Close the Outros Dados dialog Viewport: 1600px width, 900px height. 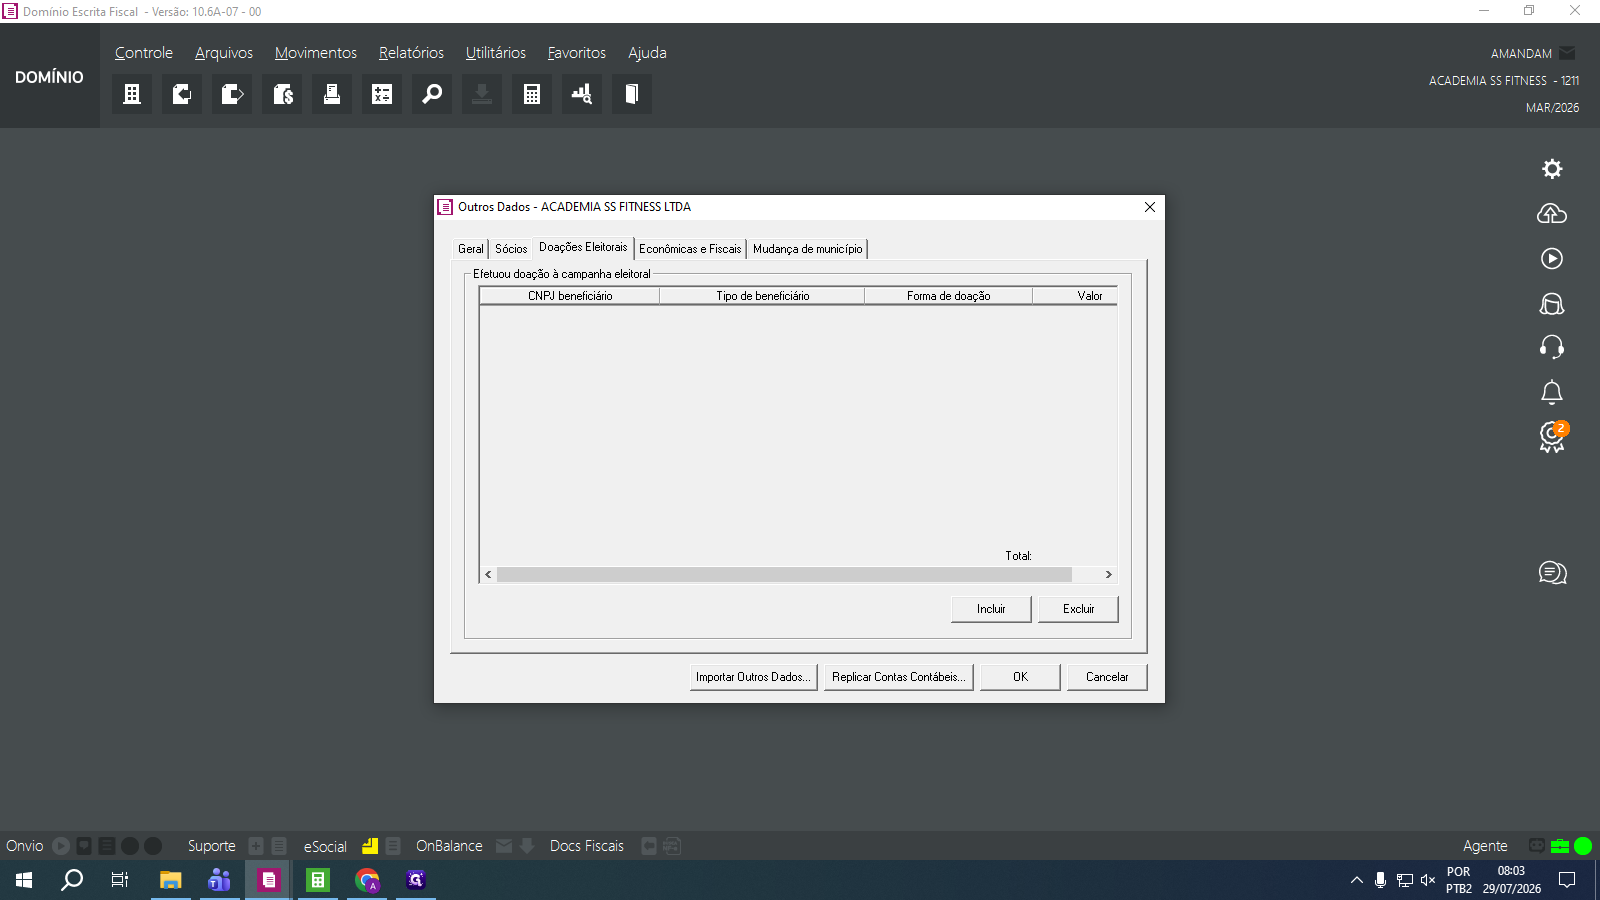point(1150,207)
